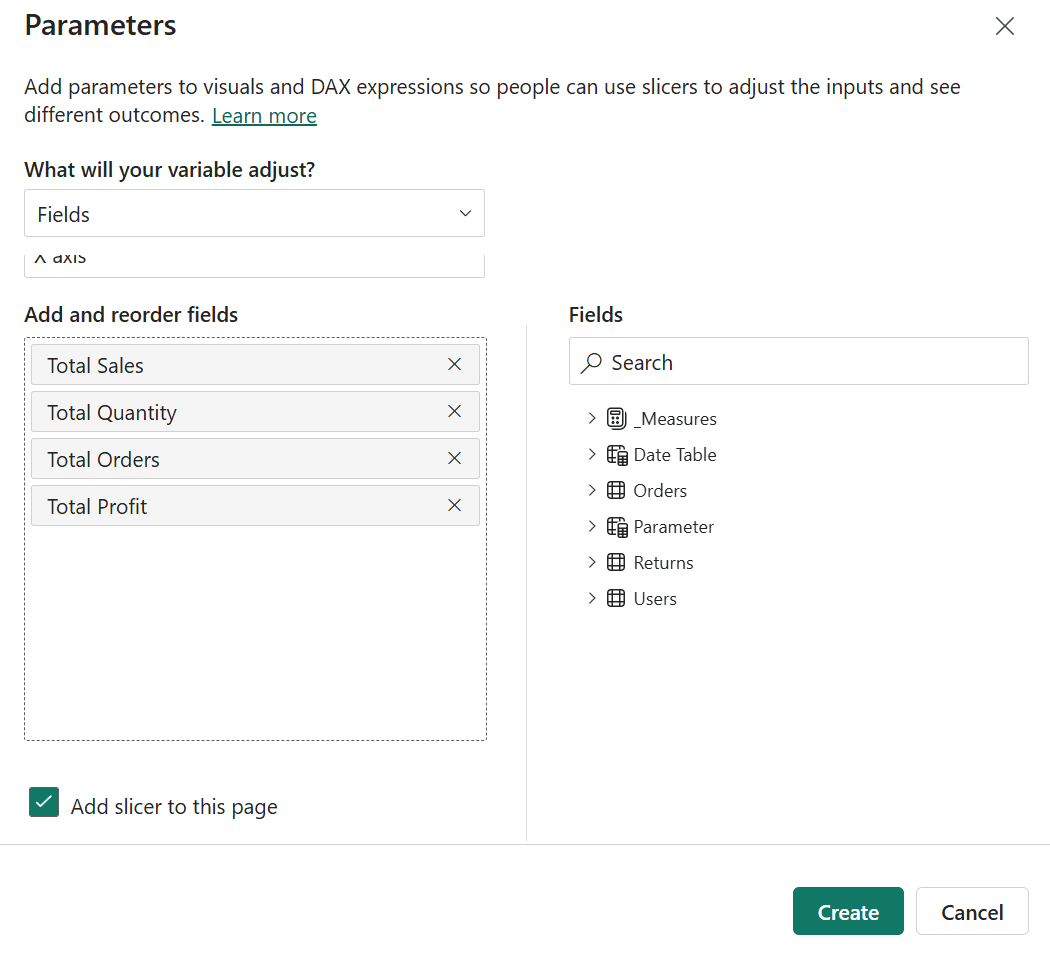Click the Orders table icon
This screenshot has height=953, width=1050.
tap(616, 491)
